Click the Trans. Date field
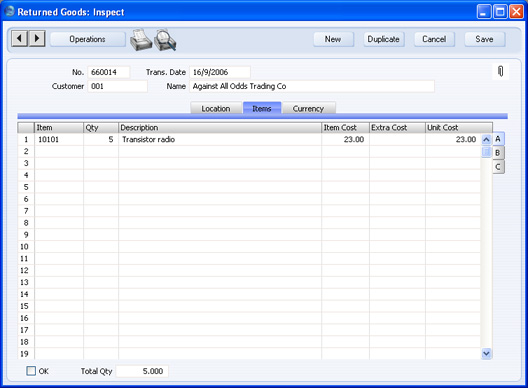 (220, 72)
